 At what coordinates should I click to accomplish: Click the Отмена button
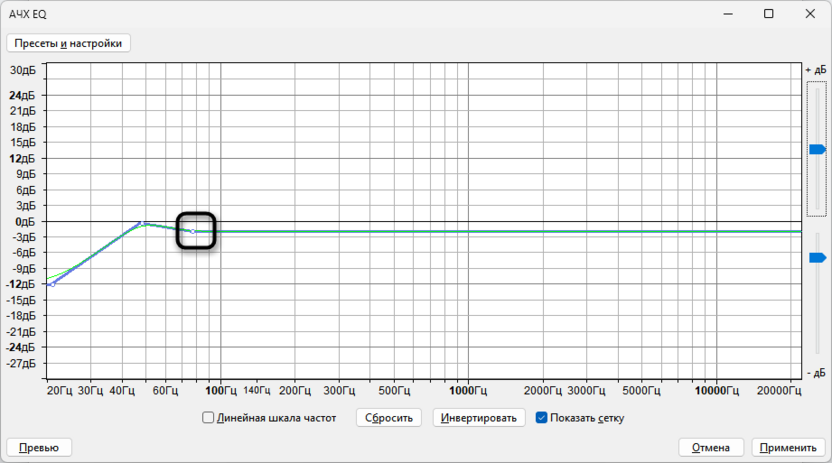[x=710, y=448]
